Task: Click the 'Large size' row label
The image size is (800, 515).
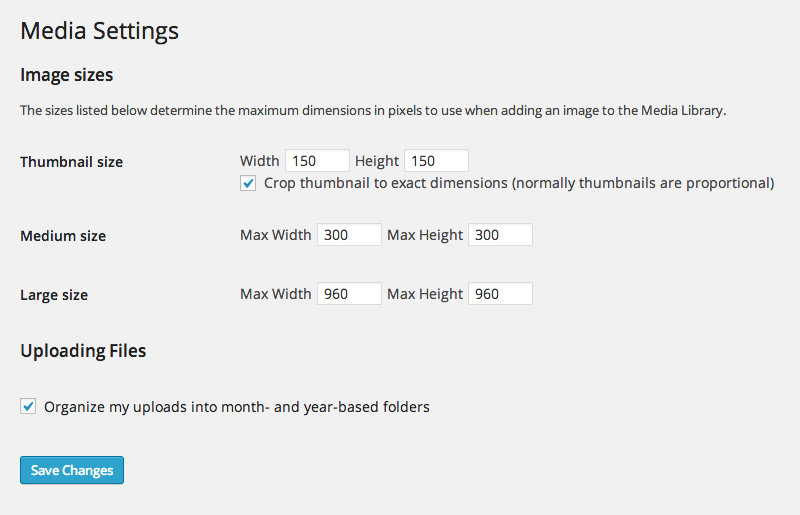Action: click(x=54, y=295)
